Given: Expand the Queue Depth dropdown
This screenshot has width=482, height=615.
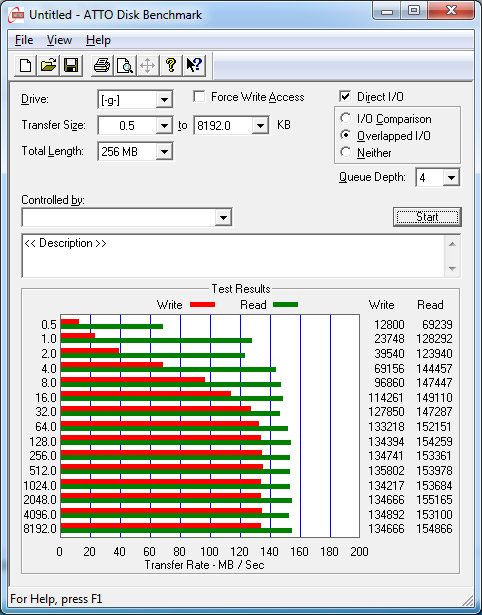Looking at the screenshot, I should tap(451, 178).
